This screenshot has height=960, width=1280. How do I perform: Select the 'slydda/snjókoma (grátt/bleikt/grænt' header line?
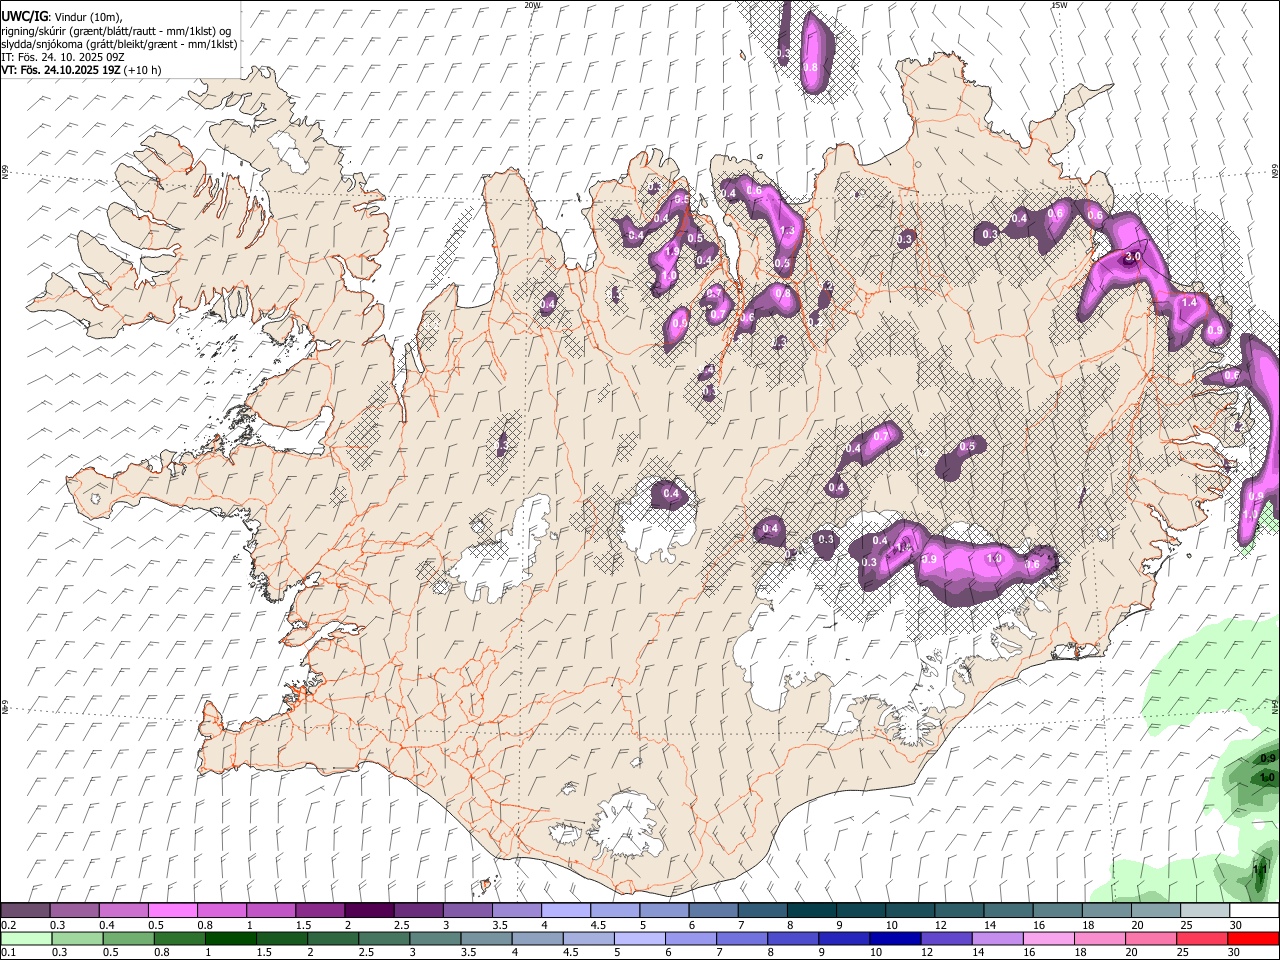[x=119, y=44]
